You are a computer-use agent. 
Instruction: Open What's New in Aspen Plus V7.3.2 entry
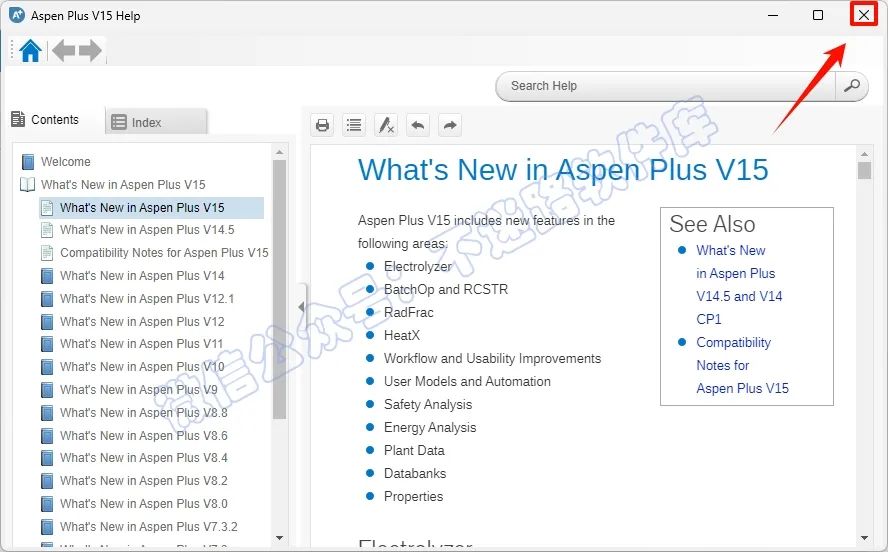[149, 527]
